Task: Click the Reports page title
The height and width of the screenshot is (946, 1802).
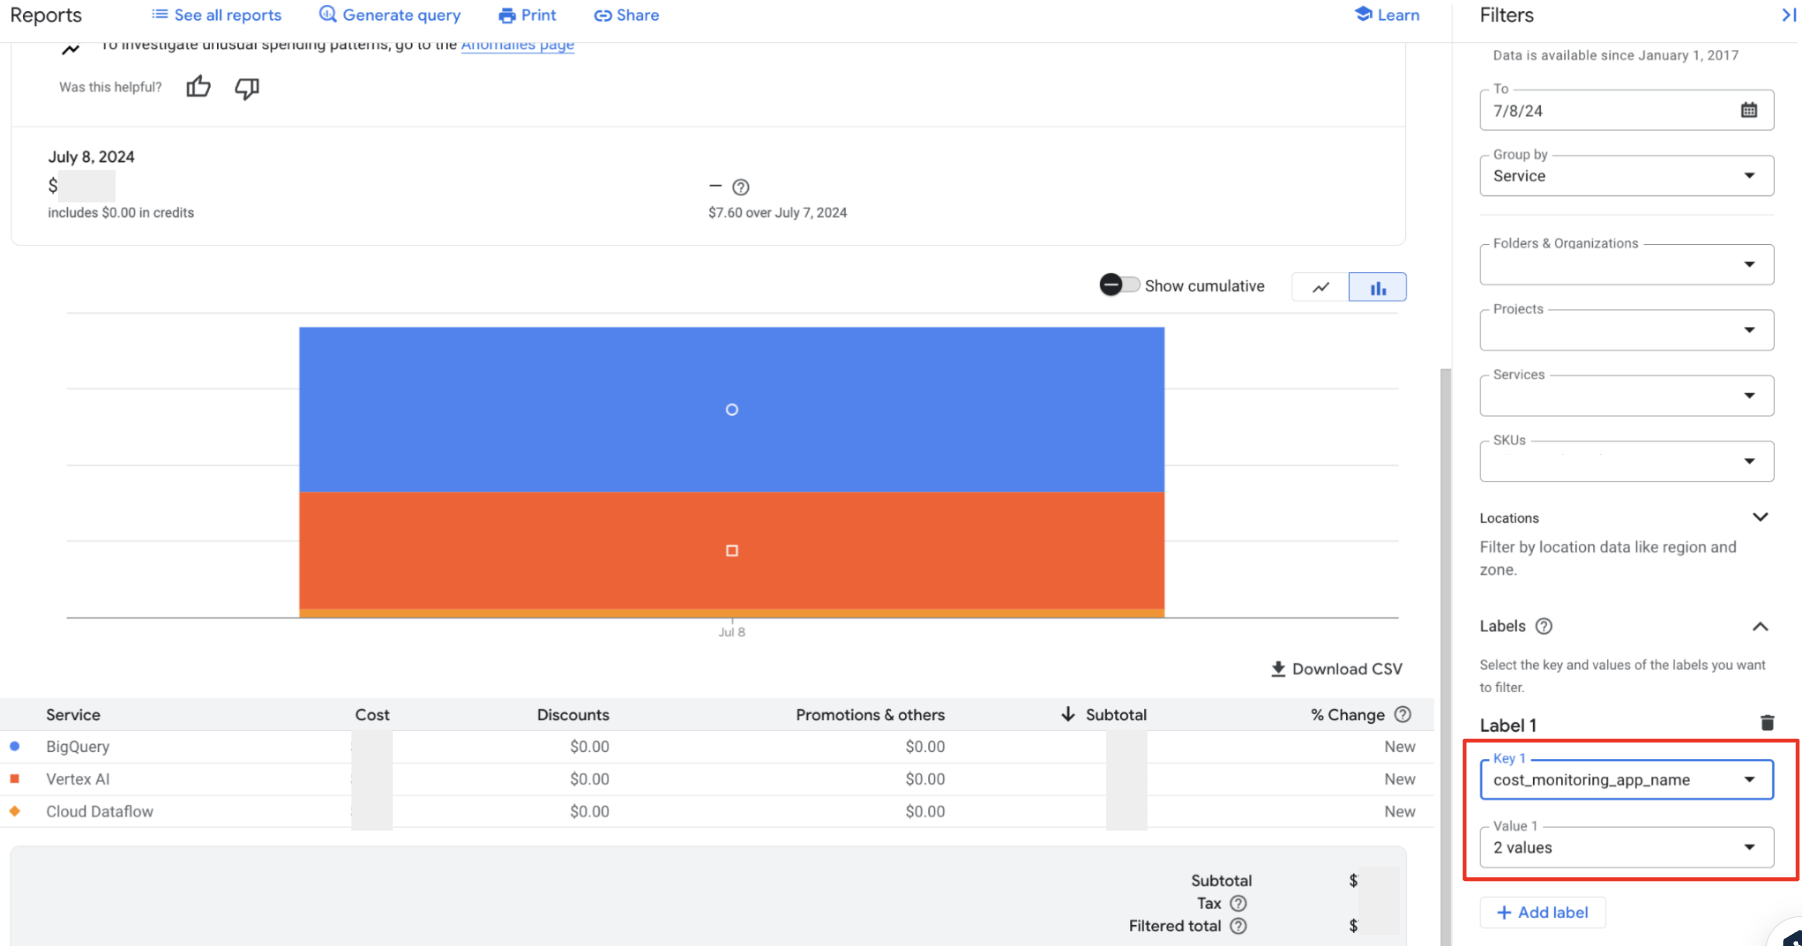Action: [x=46, y=15]
